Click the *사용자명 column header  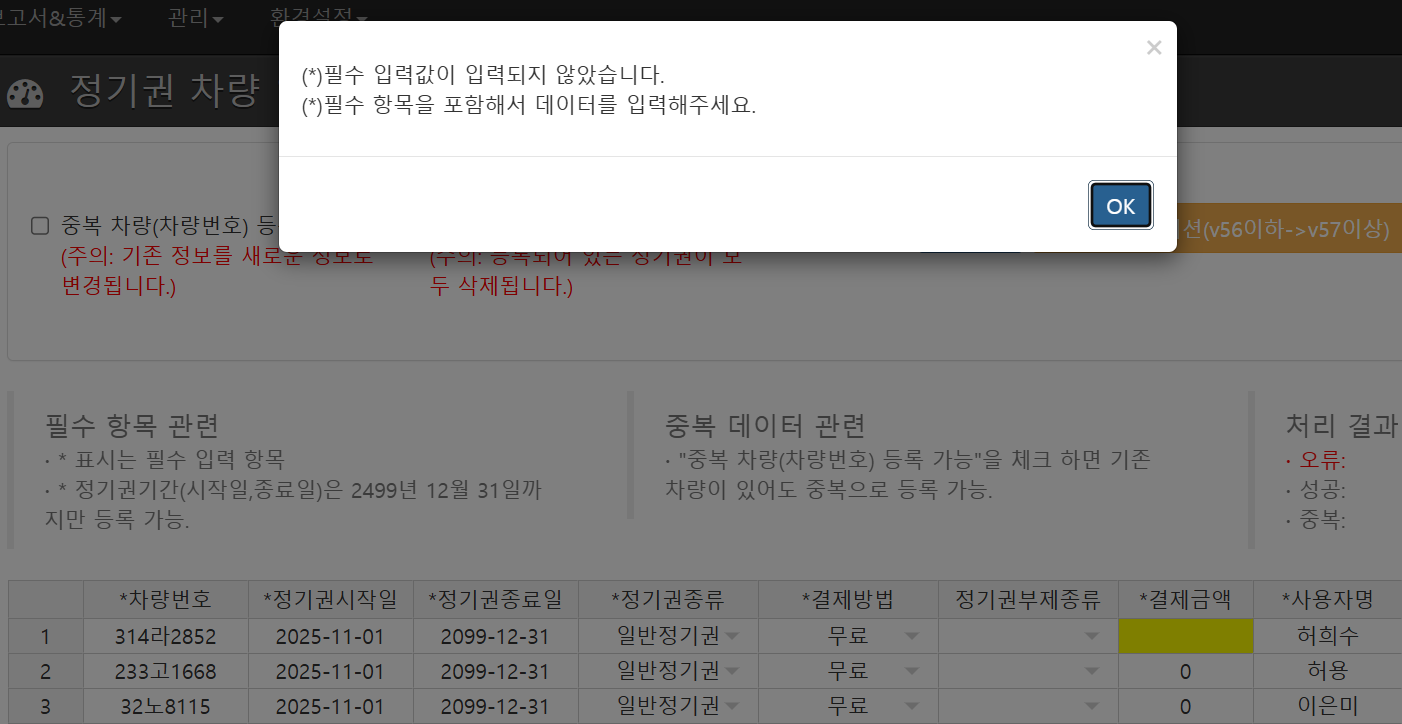(x=1328, y=600)
